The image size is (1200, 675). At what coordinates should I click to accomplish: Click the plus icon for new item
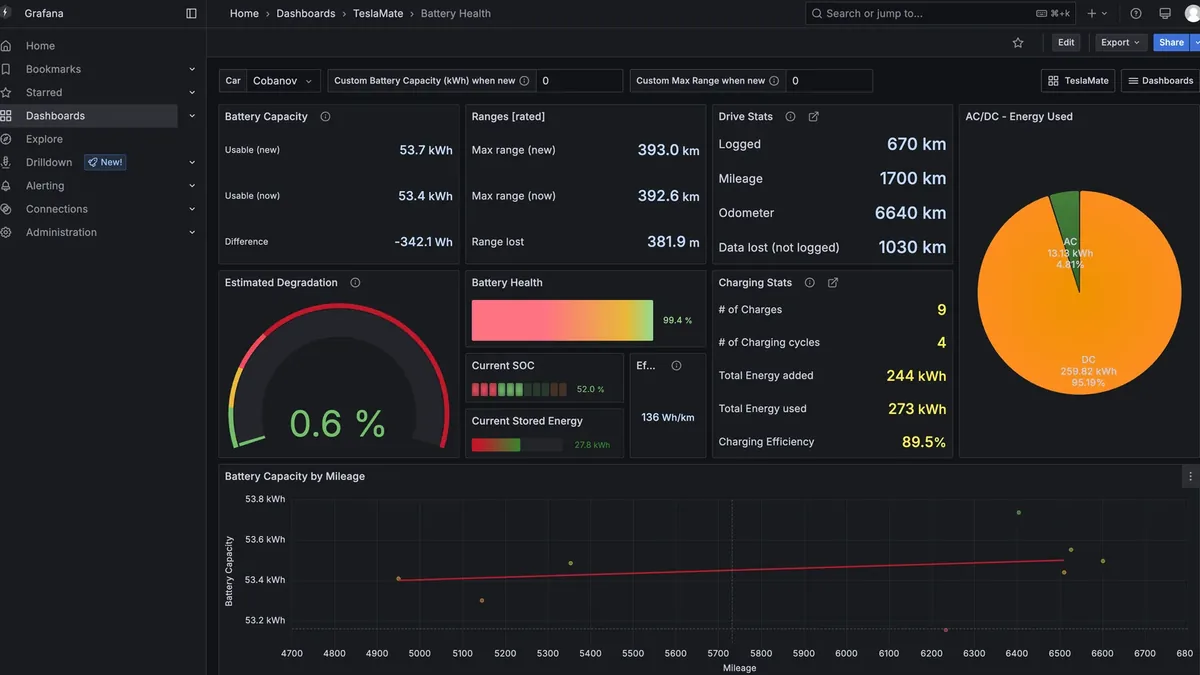[x=1092, y=13]
